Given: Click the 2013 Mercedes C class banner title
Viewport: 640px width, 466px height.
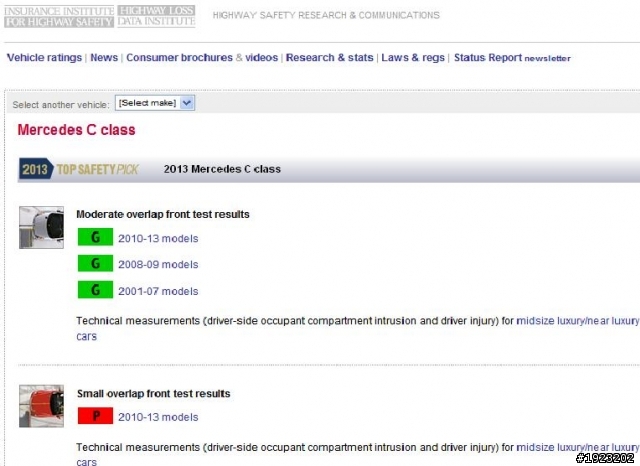Looking at the screenshot, I should coord(222,169).
